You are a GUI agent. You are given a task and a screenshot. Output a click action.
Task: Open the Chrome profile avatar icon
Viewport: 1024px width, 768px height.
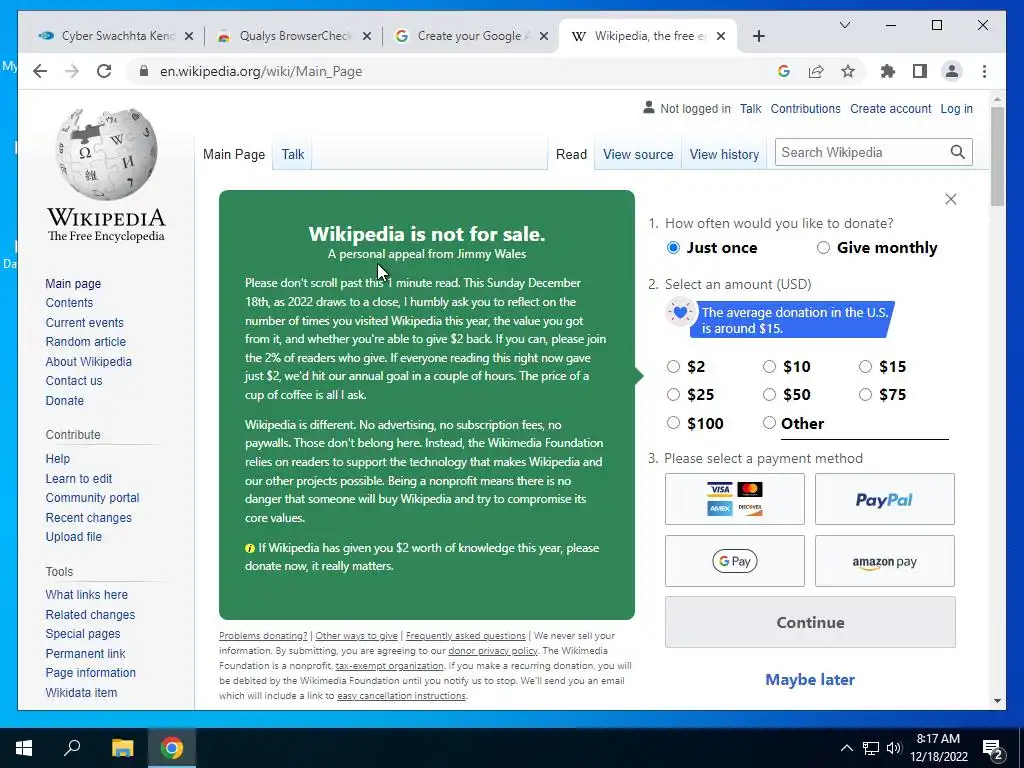[952, 71]
